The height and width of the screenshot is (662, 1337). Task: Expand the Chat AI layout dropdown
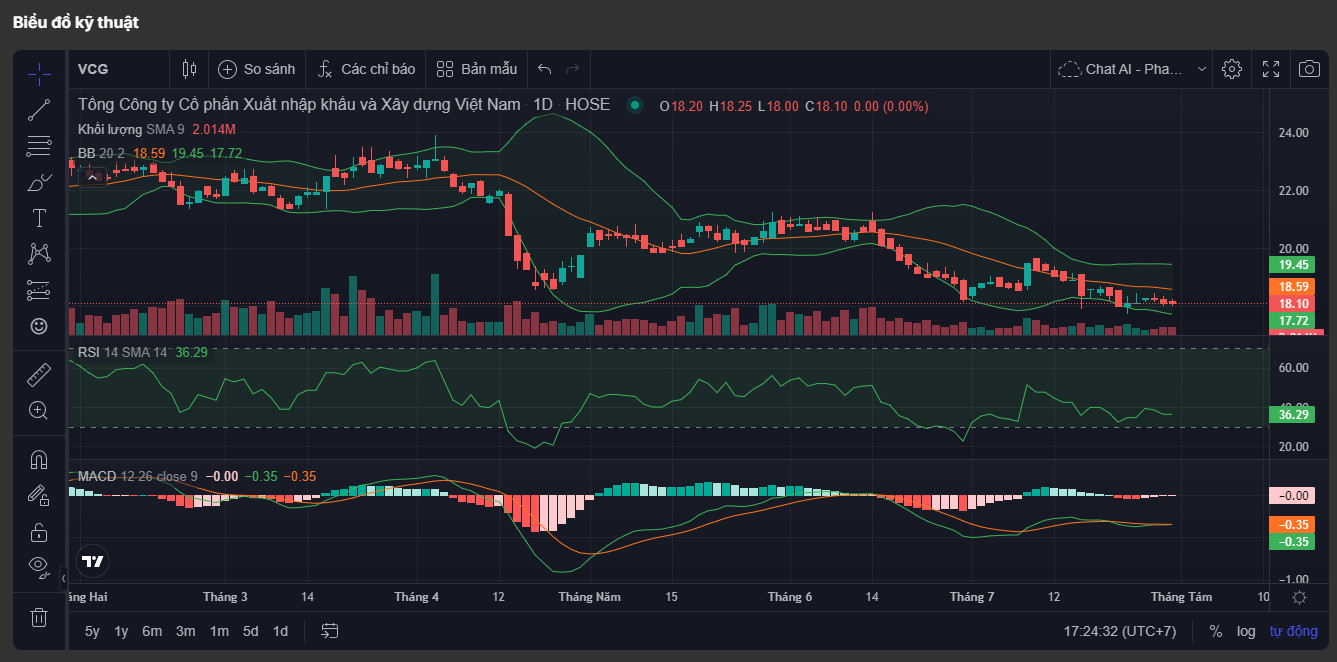pos(1133,69)
